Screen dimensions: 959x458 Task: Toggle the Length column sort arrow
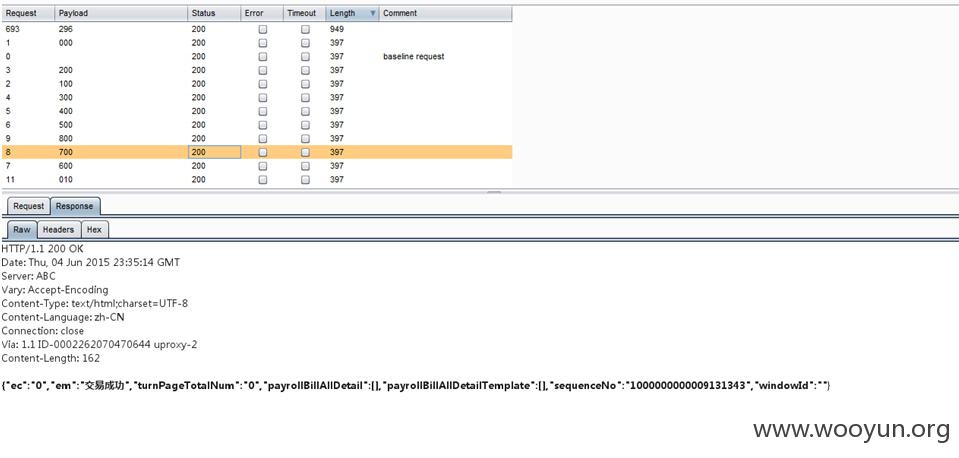[x=373, y=13]
